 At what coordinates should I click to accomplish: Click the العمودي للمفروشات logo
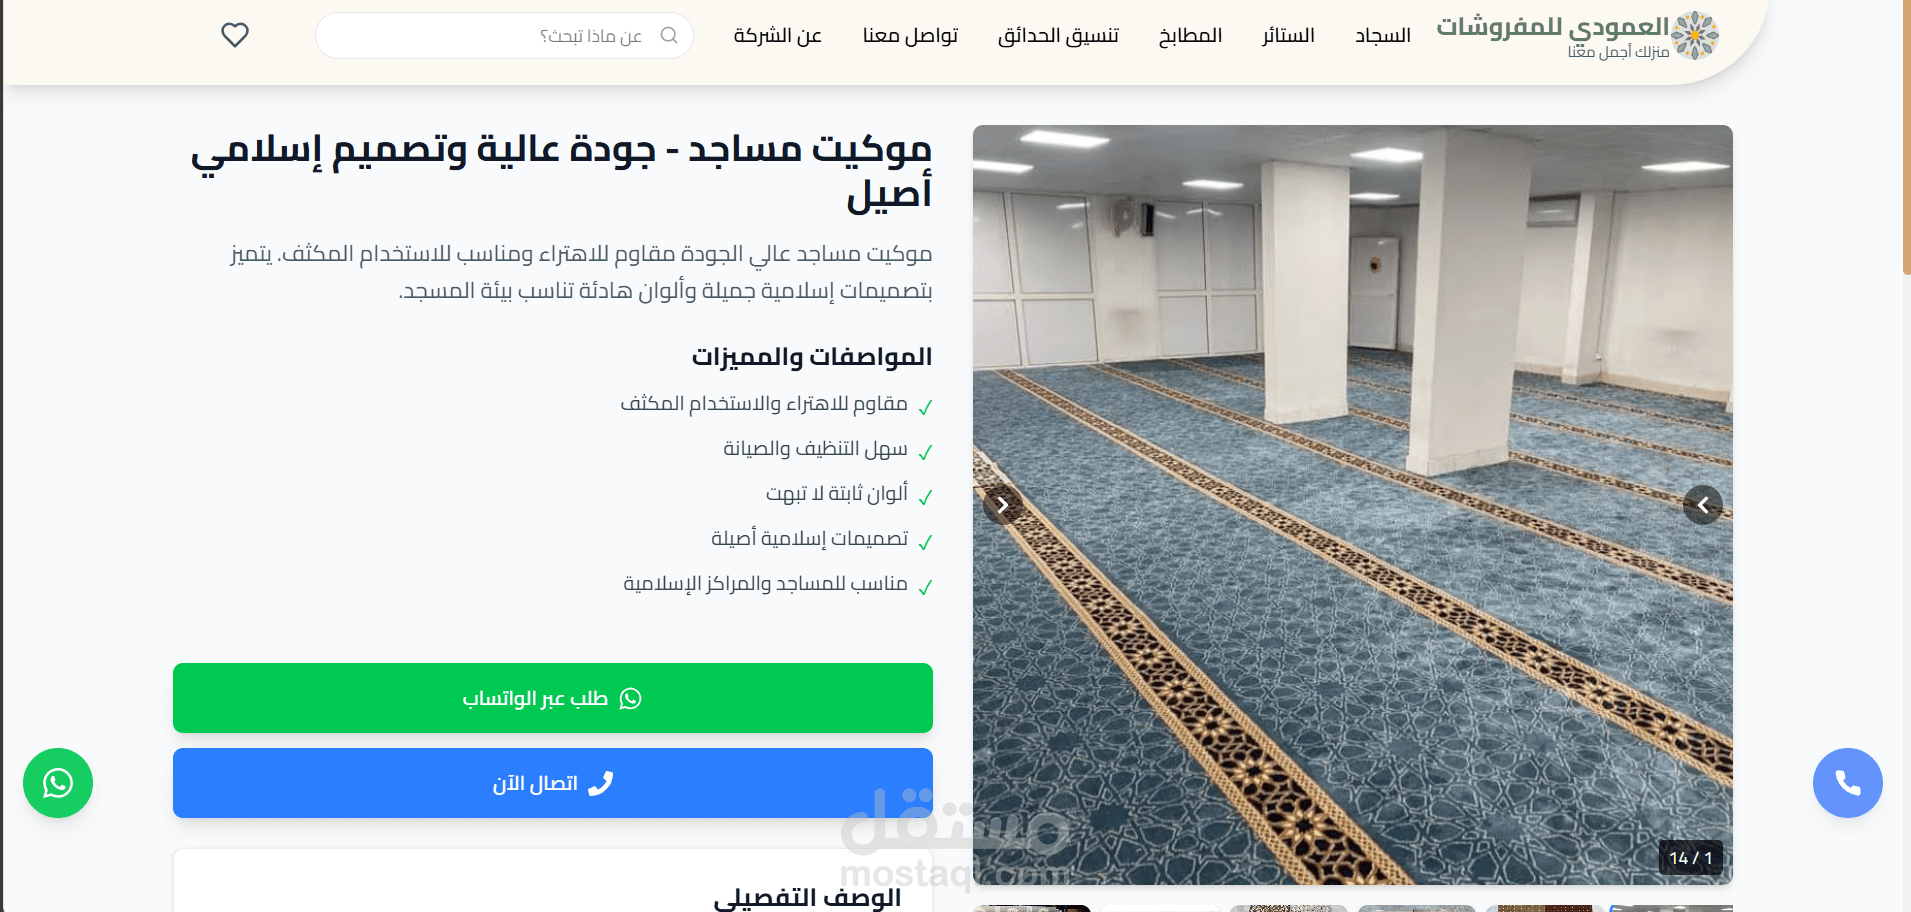point(1577,36)
